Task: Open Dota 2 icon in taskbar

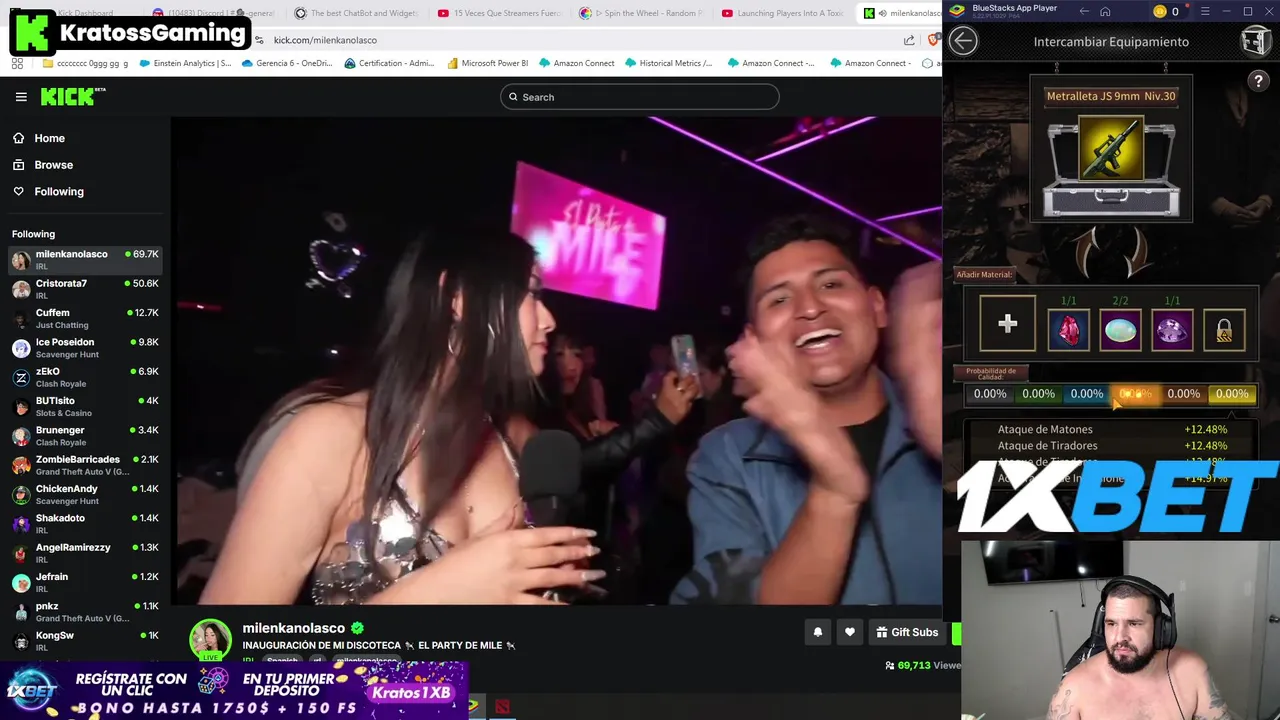Action: coord(502,707)
